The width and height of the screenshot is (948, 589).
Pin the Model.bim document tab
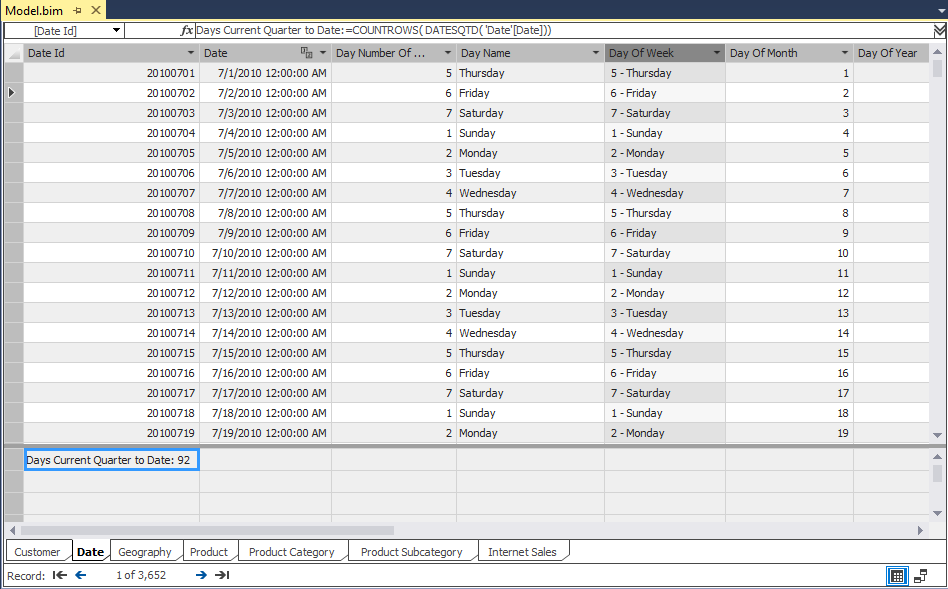coord(78,10)
